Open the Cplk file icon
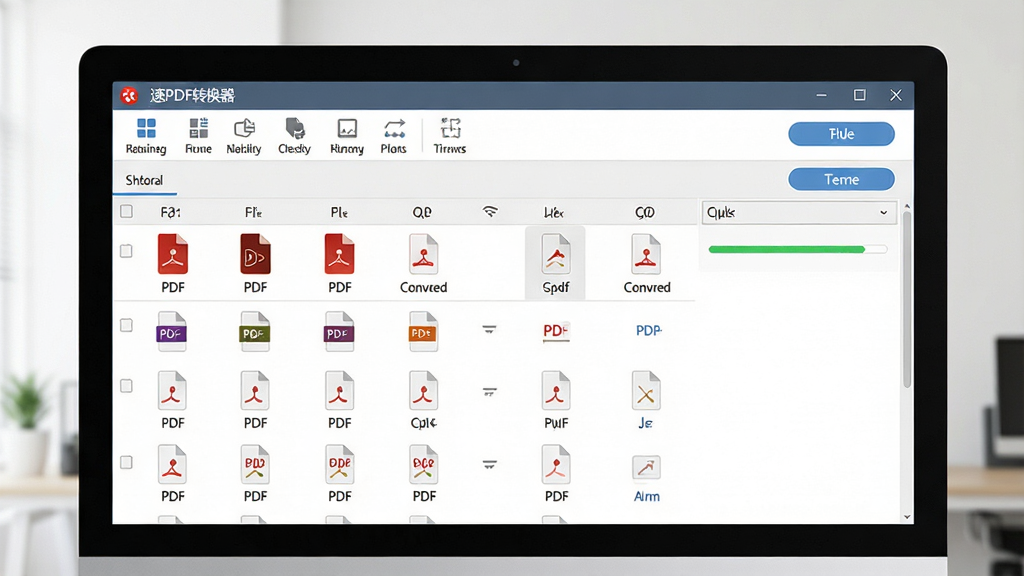Image resolution: width=1024 pixels, height=576 pixels. pos(423,391)
